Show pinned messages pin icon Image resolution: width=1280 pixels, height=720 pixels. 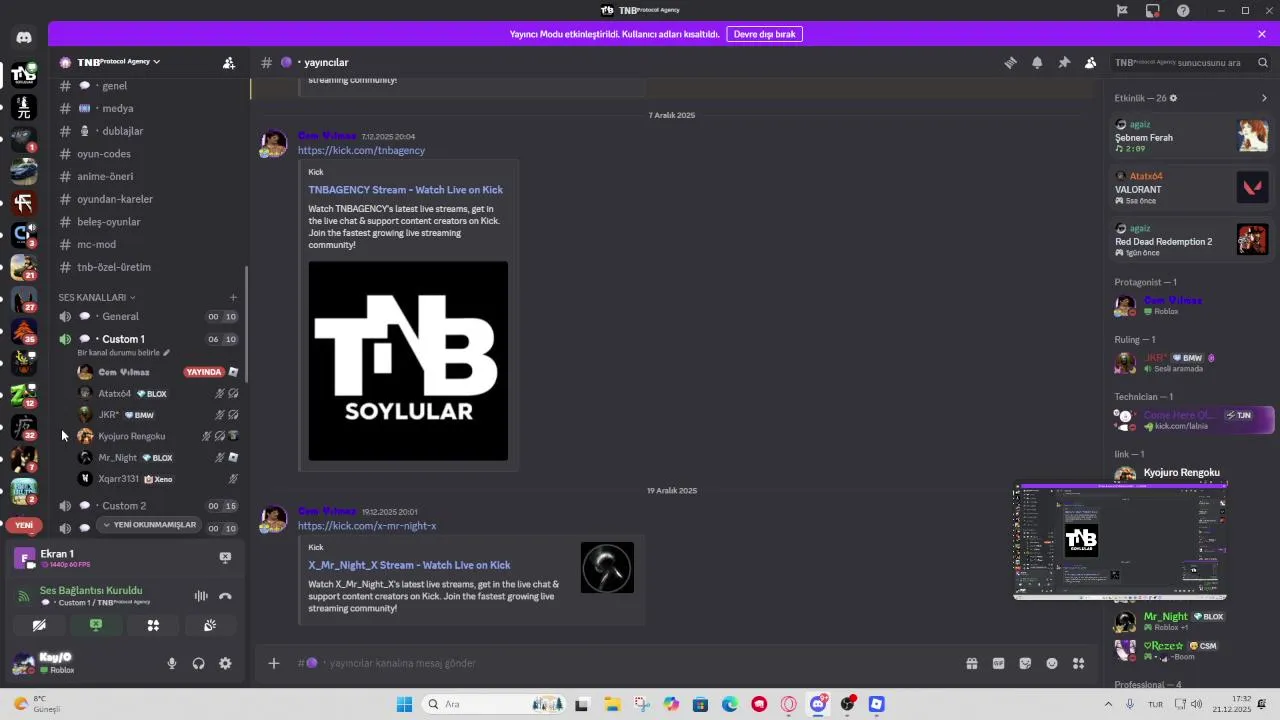point(1064,62)
